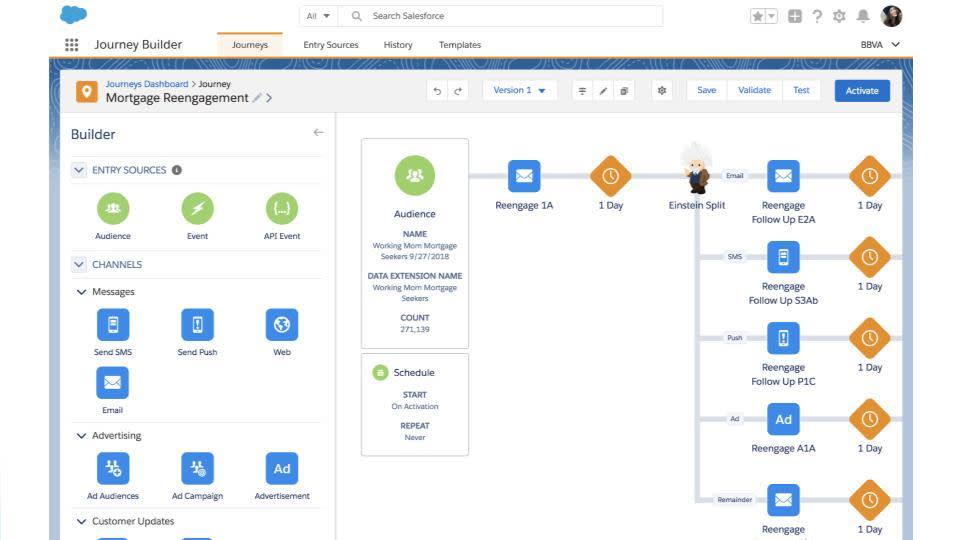Select the Audience entry source icon

113,209
